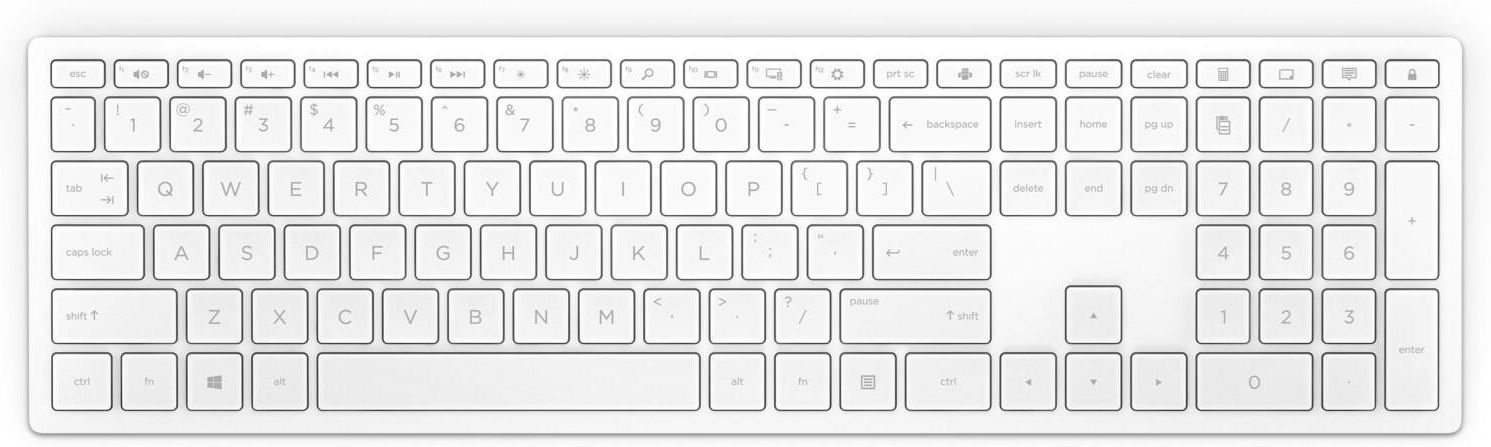Viewport: 1491px width, 447px height.
Task: Click the backspace key
Action: click(x=940, y=125)
